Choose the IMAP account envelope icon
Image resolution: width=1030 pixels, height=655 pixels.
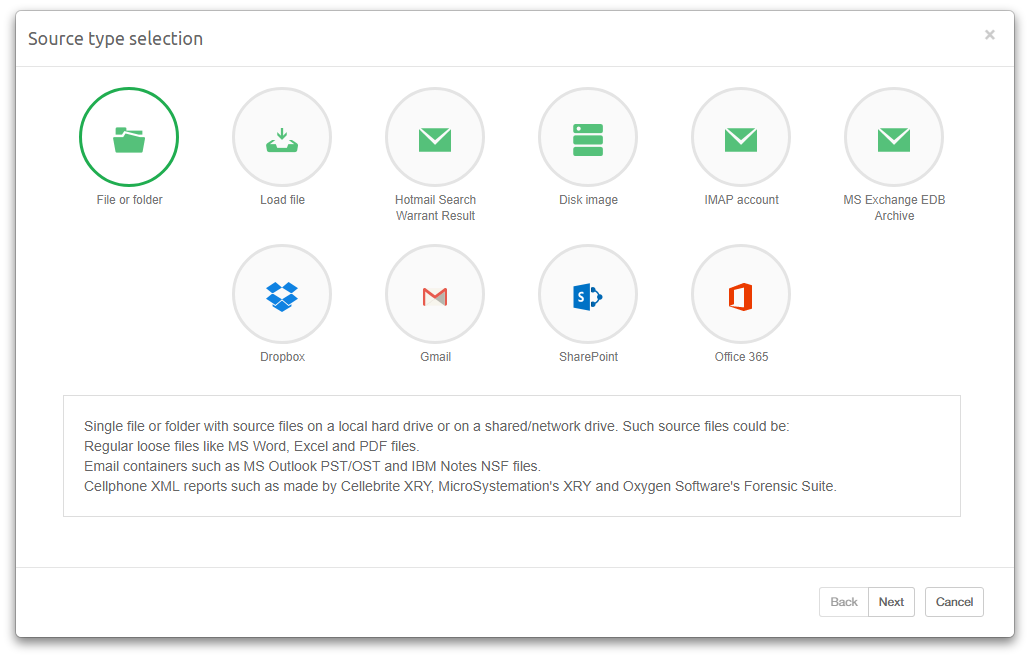tap(741, 138)
